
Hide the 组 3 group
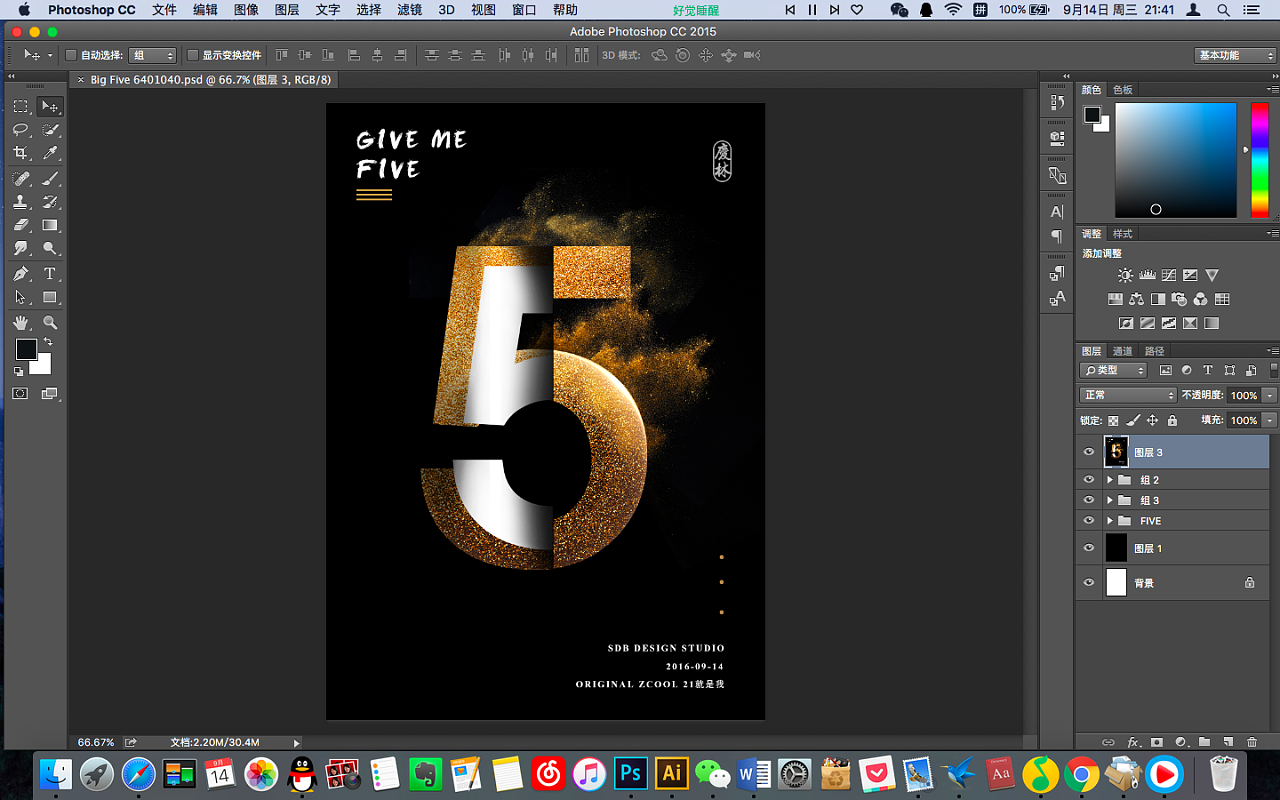pos(1089,500)
